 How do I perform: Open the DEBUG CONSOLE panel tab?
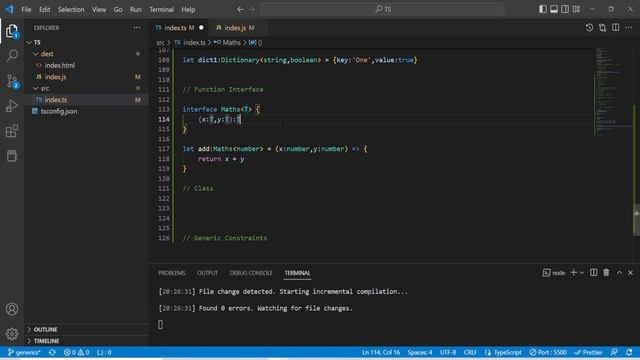click(251, 273)
